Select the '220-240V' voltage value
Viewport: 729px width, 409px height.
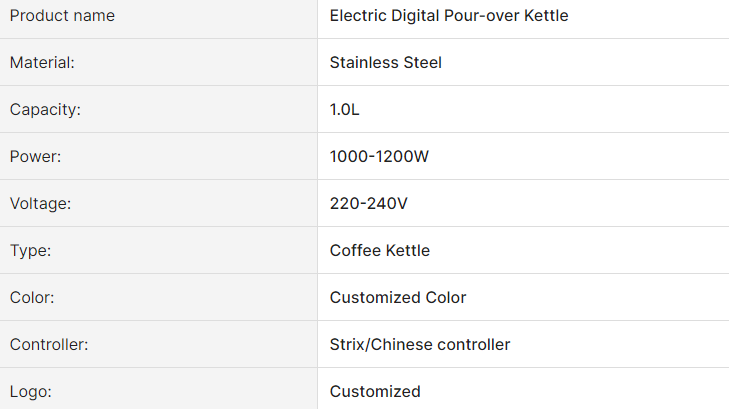pos(368,204)
